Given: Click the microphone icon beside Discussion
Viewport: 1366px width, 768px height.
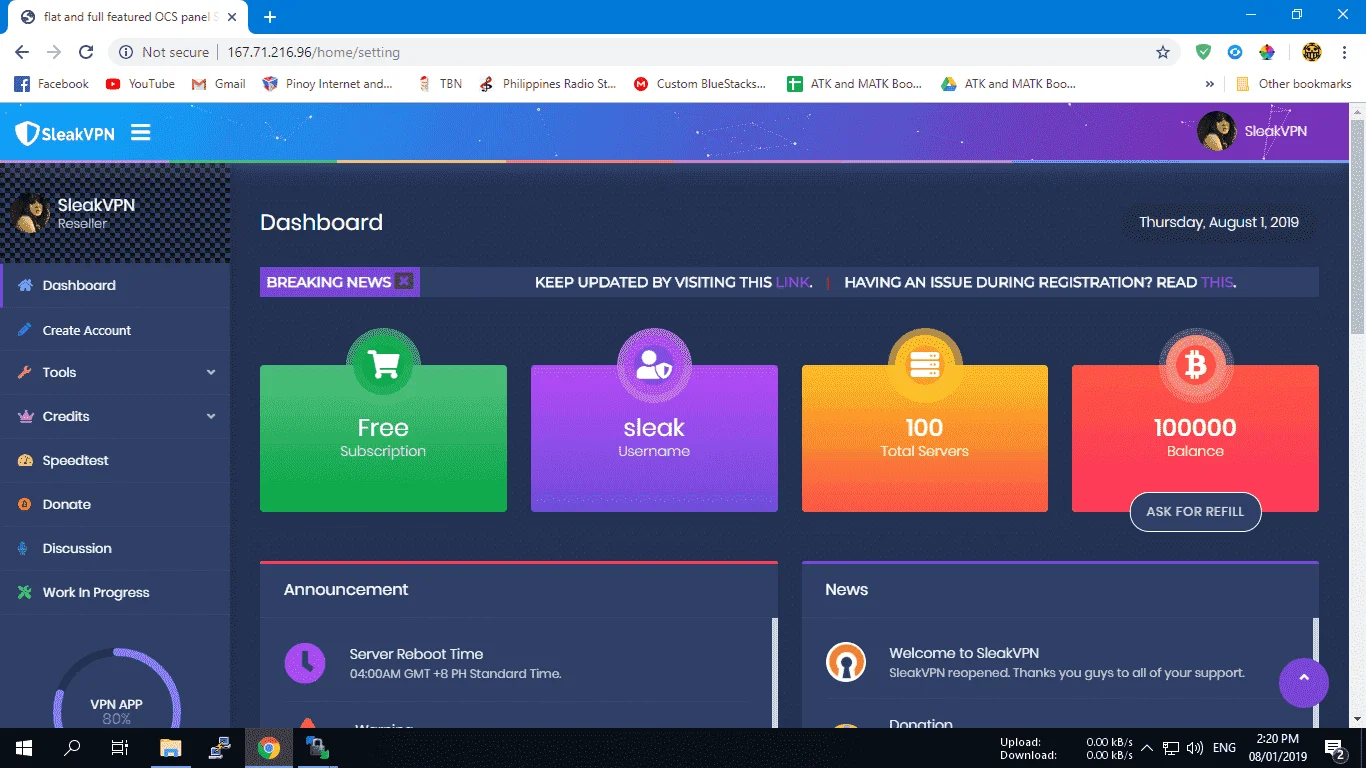Looking at the screenshot, I should click(24, 548).
